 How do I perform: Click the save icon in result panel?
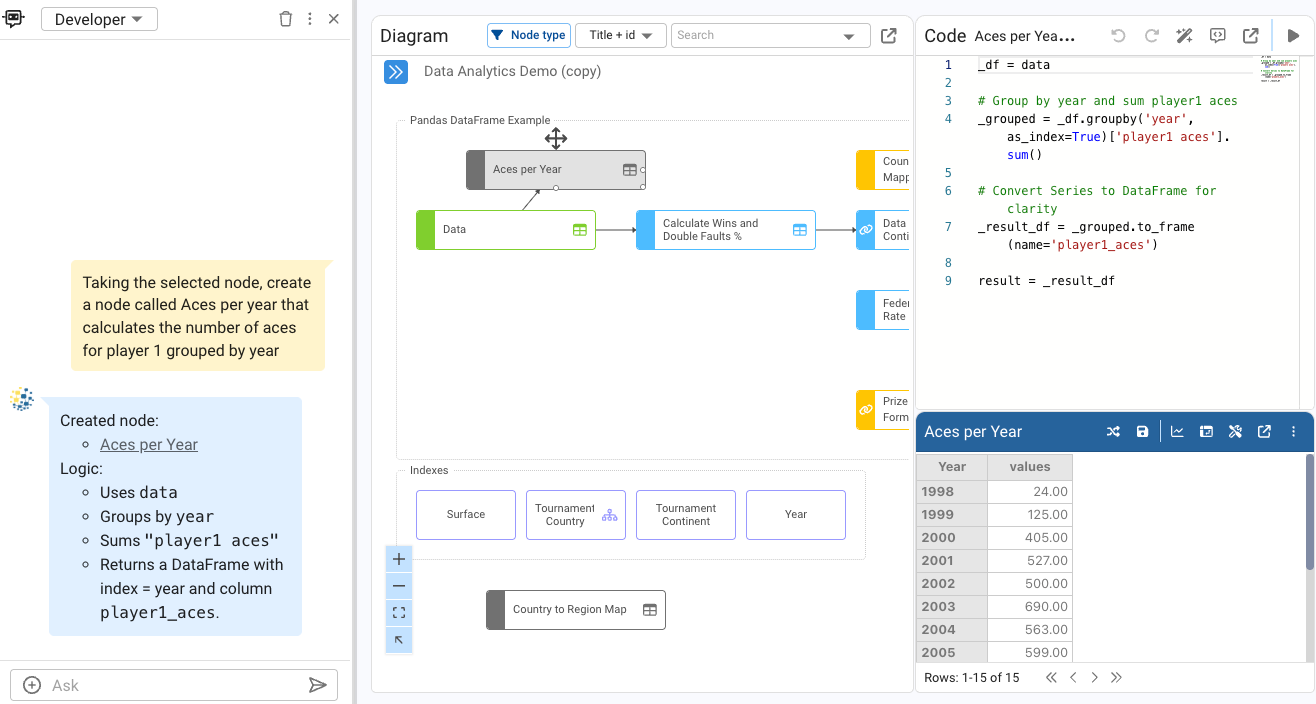pyautogui.click(x=1143, y=432)
